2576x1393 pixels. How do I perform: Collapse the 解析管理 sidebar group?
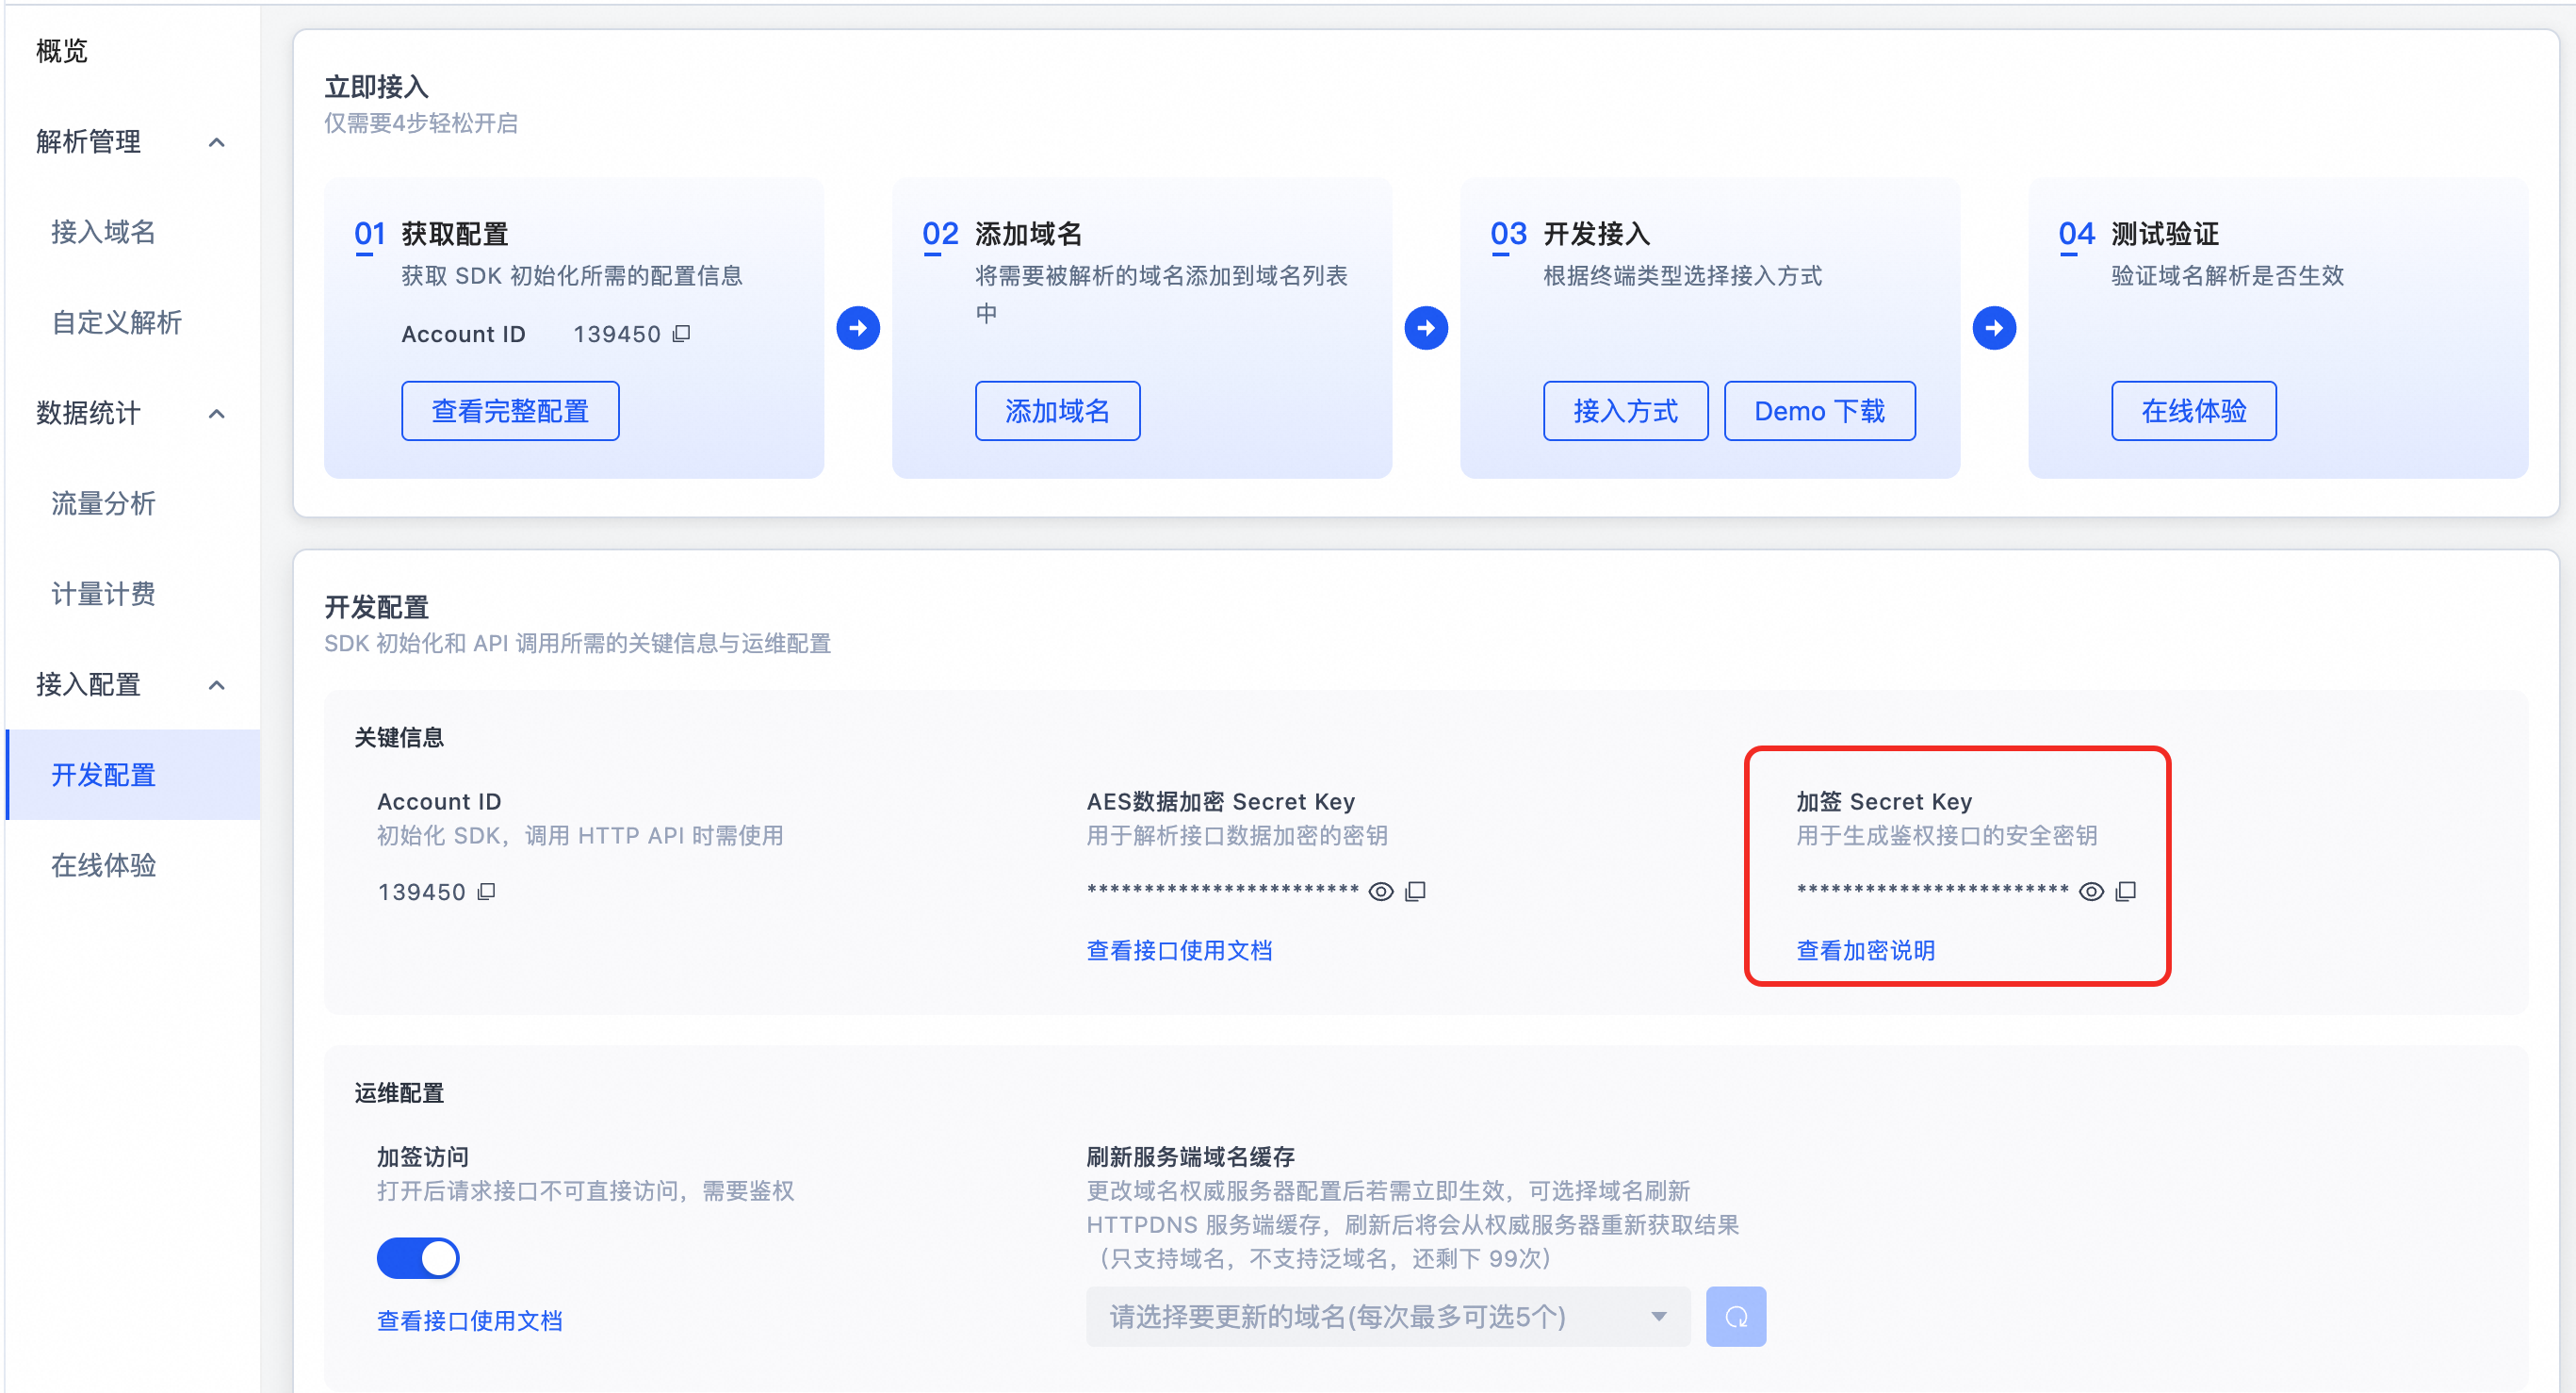point(217,142)
